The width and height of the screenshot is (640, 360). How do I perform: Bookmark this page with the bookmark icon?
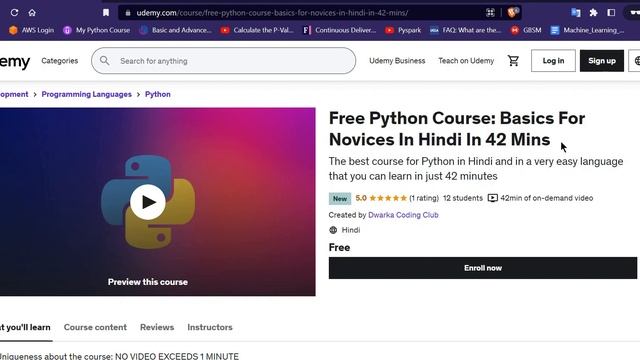pos(106,13)
